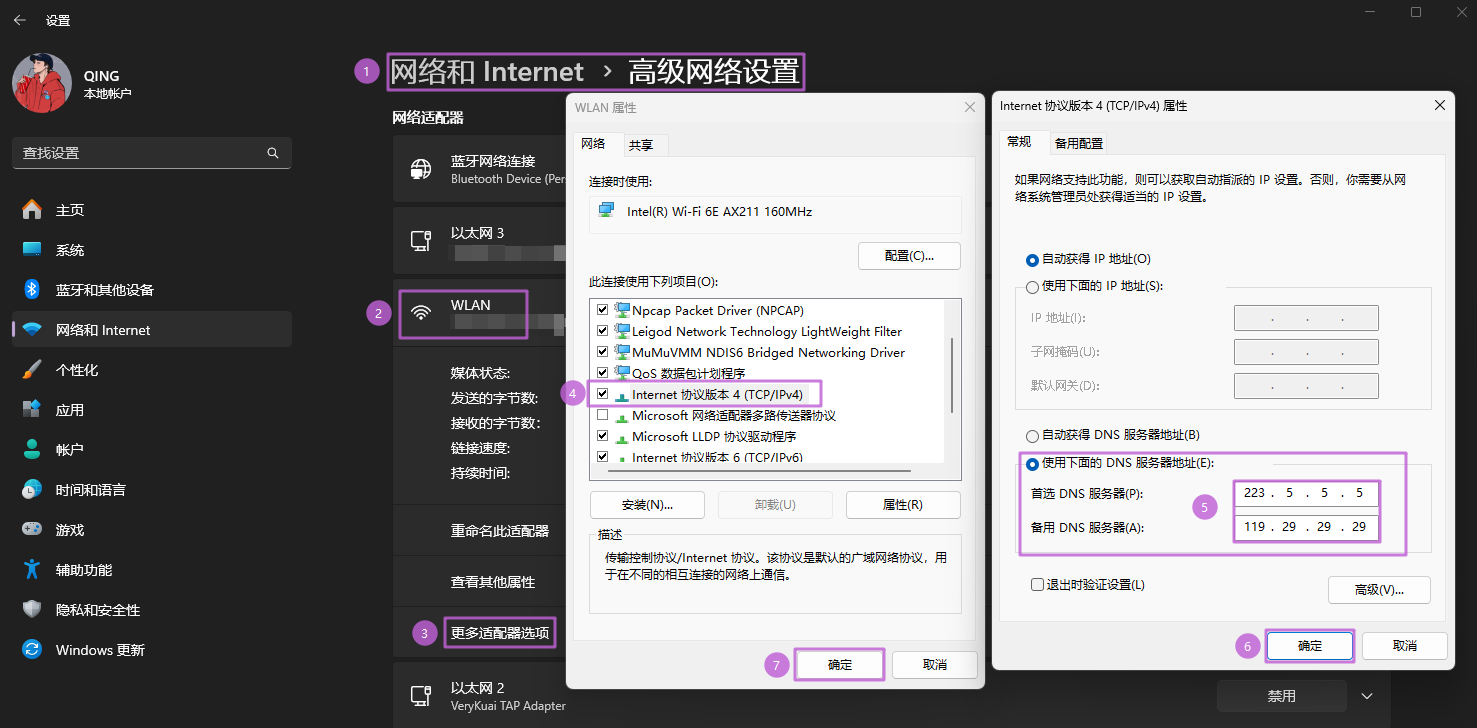Click the Advanced button in IPv4 properties
Image resolution: width=1477 pixels, height=728 pixels.
point(1378,590)
